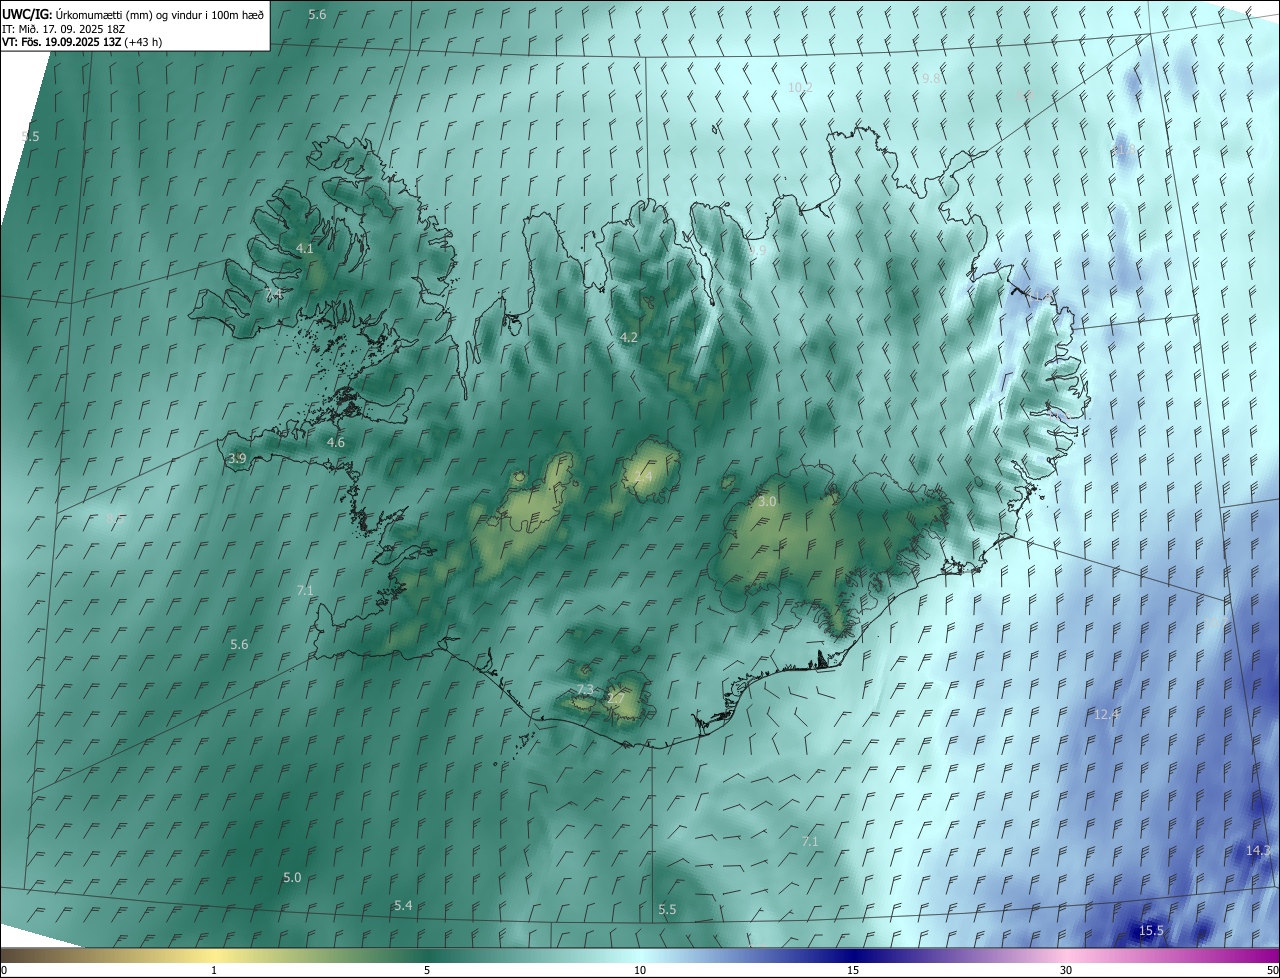Click the 4.6 value label on the map
The height and width of the screenshot is (978, 1280).
[x=336, y=442]
